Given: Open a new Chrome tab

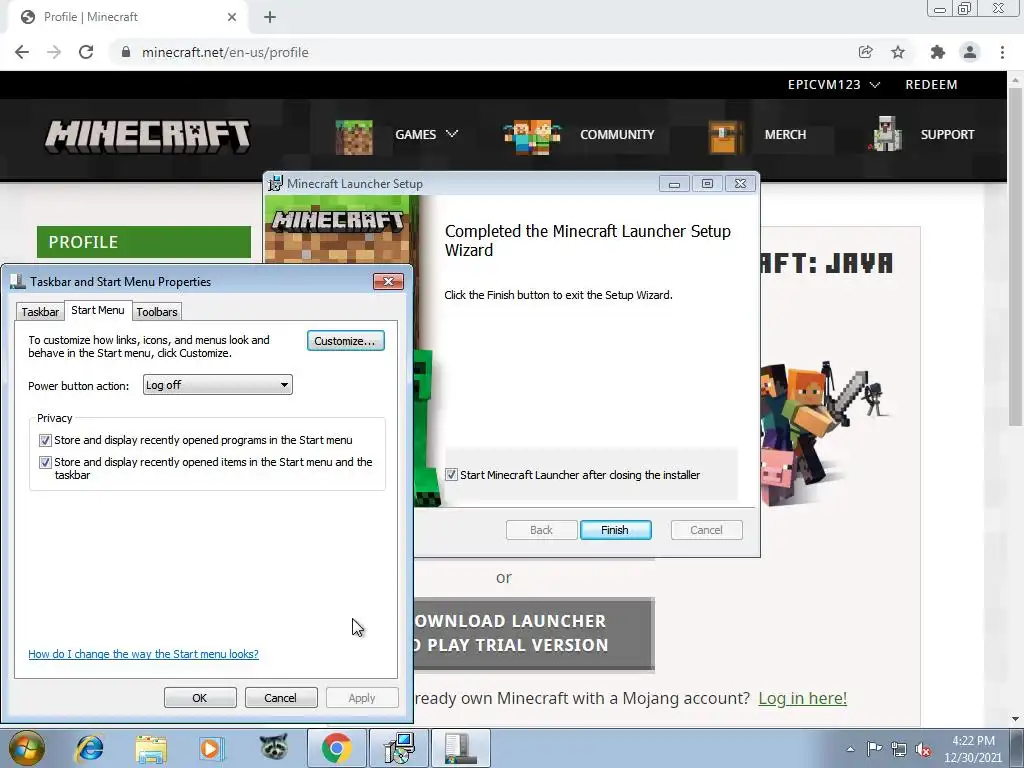Looking at the screenshot, I should pos(270,17).
